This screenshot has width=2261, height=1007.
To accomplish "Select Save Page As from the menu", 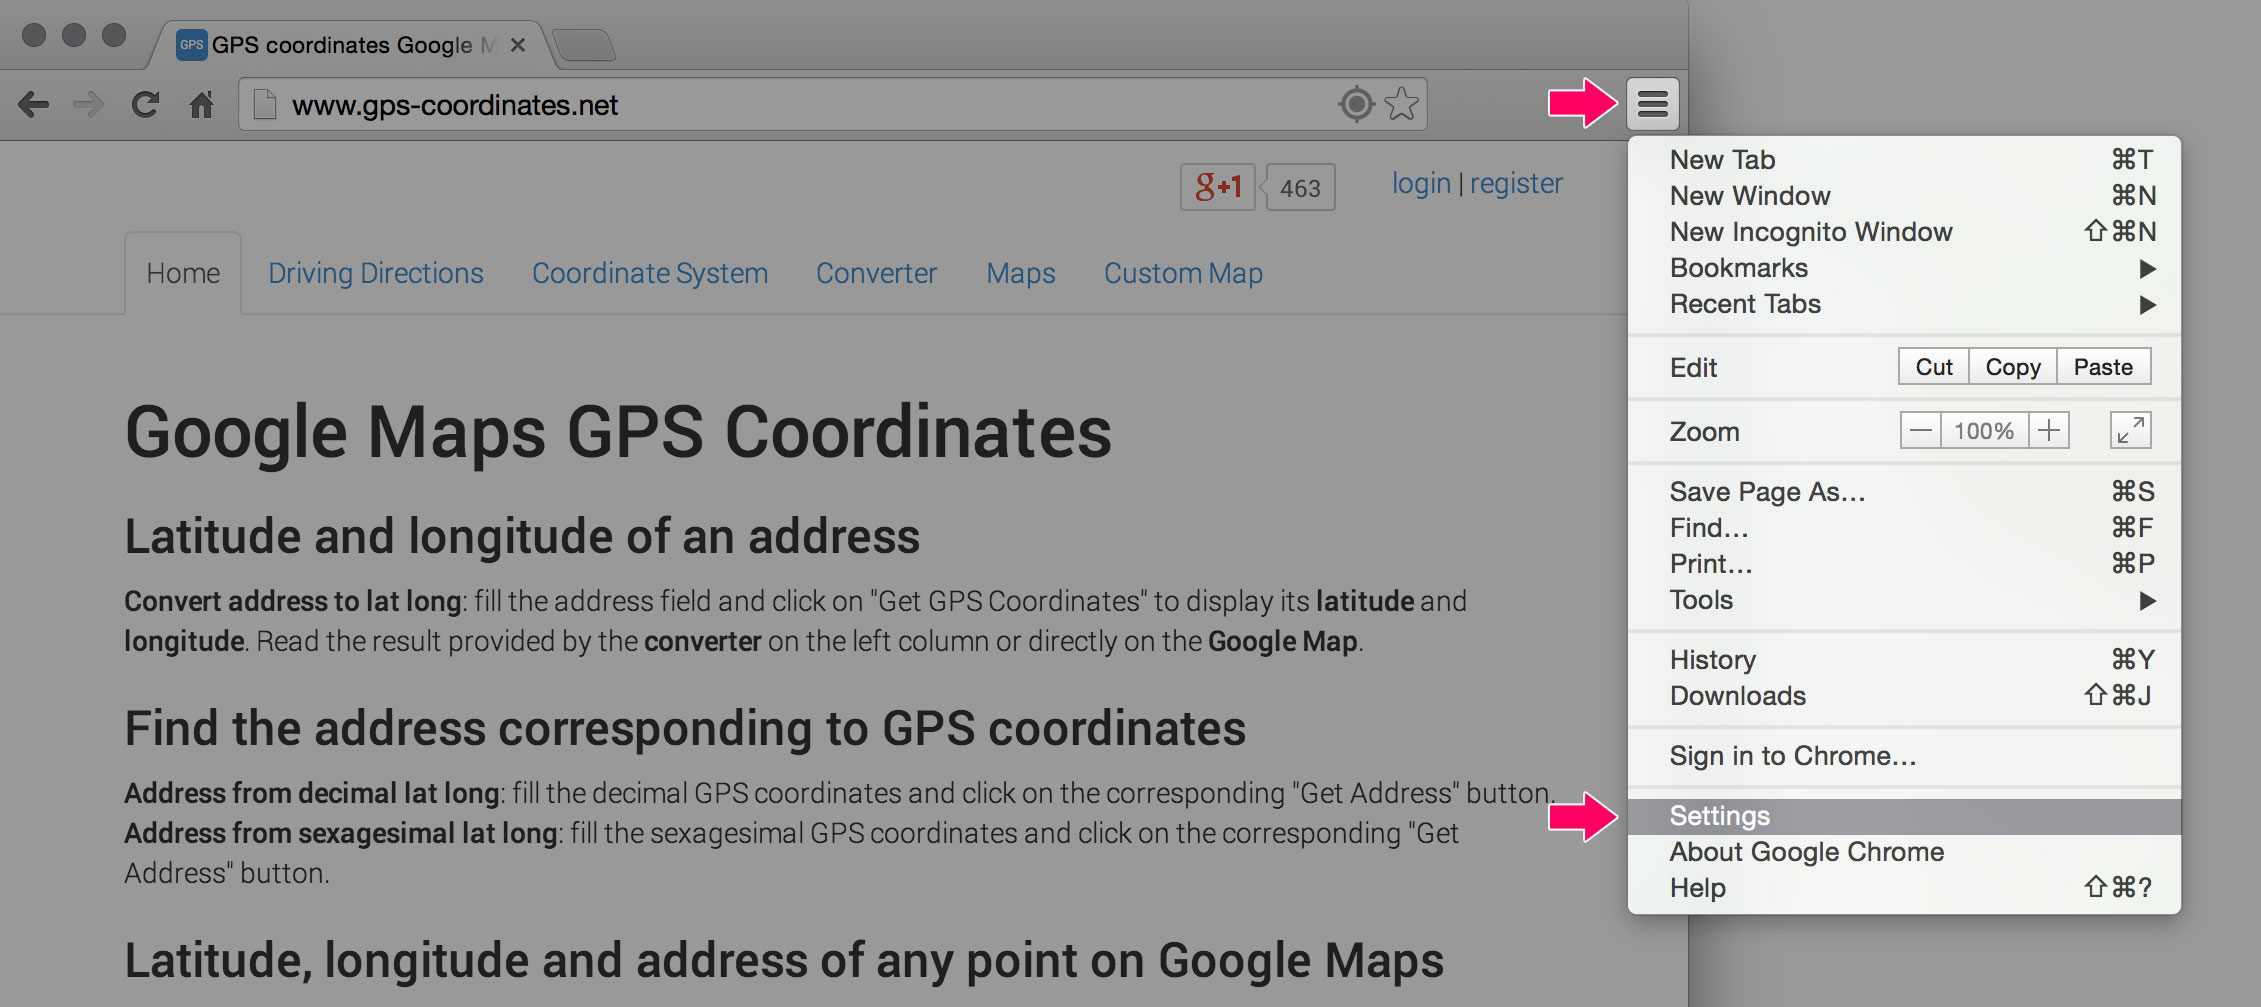I will tap(1904, 492).
